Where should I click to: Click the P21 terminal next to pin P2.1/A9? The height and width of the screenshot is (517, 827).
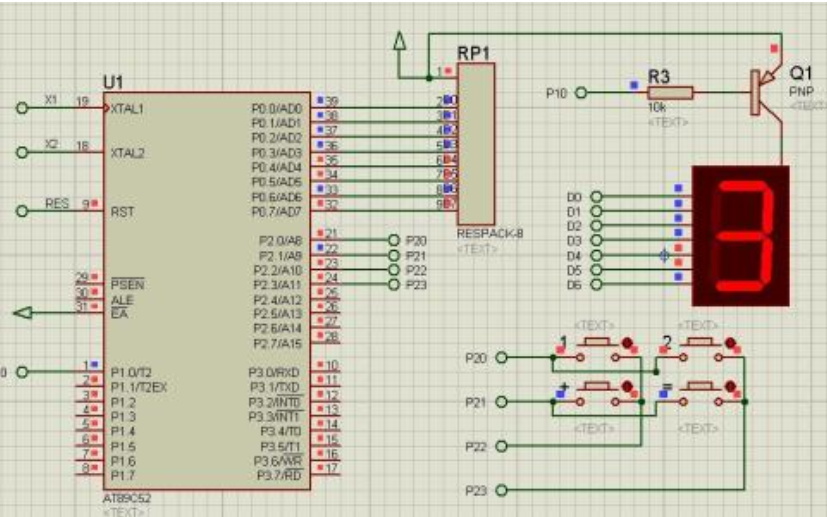[x=393, y=255]
